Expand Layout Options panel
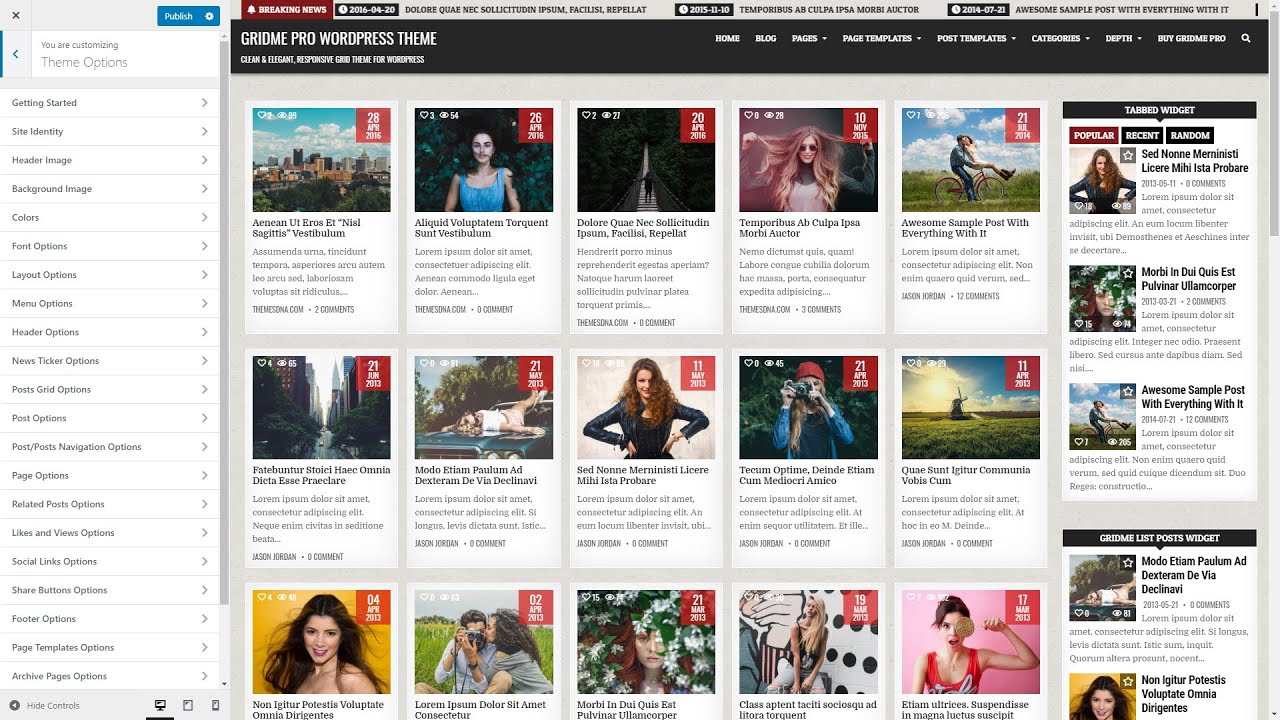The image size is (1280, 720). click(110, 275)
